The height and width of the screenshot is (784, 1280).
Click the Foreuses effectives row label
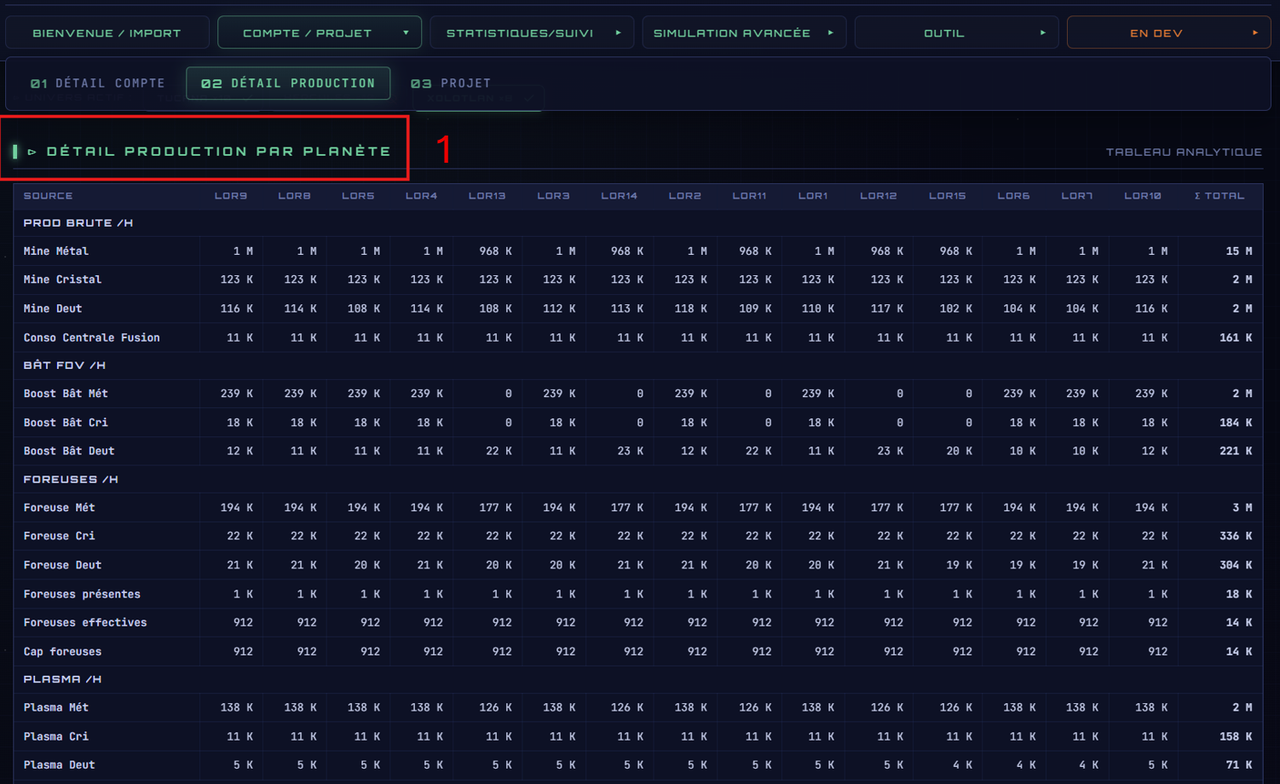coord(85,623)
